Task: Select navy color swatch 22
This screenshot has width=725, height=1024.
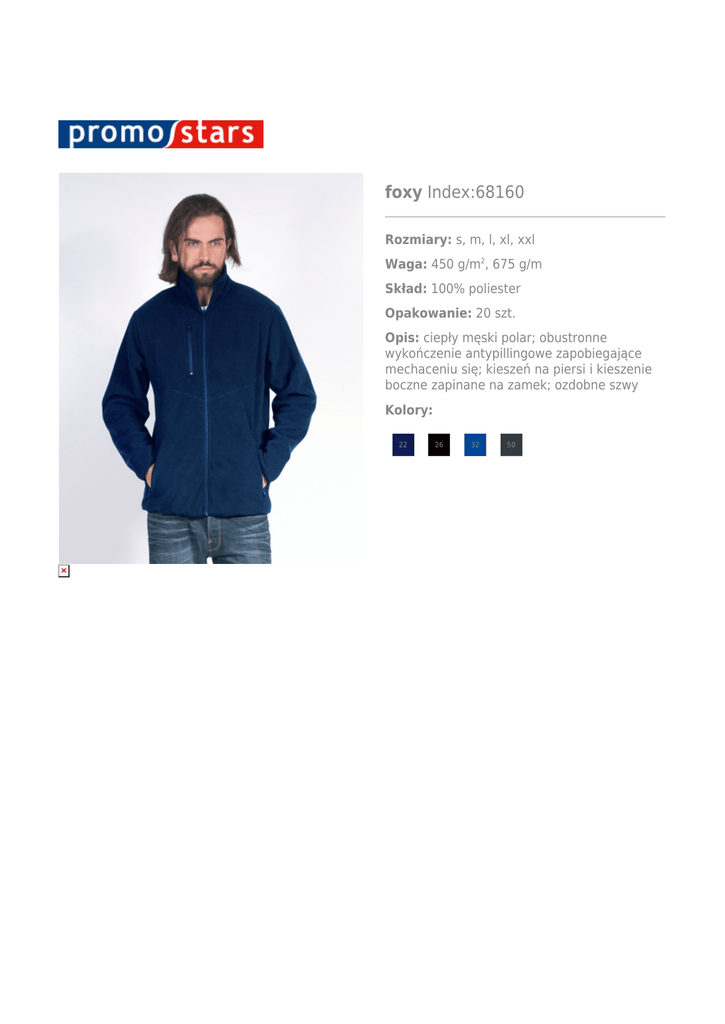Action: click(x=403, y=445)
